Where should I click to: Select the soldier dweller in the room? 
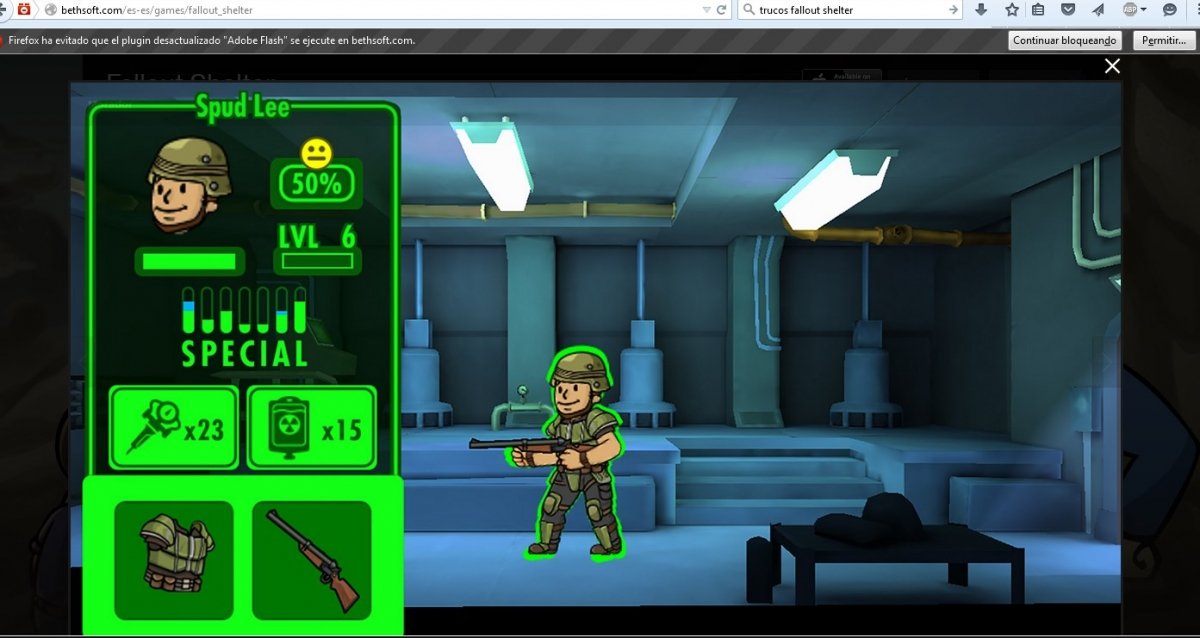point(575,452)
